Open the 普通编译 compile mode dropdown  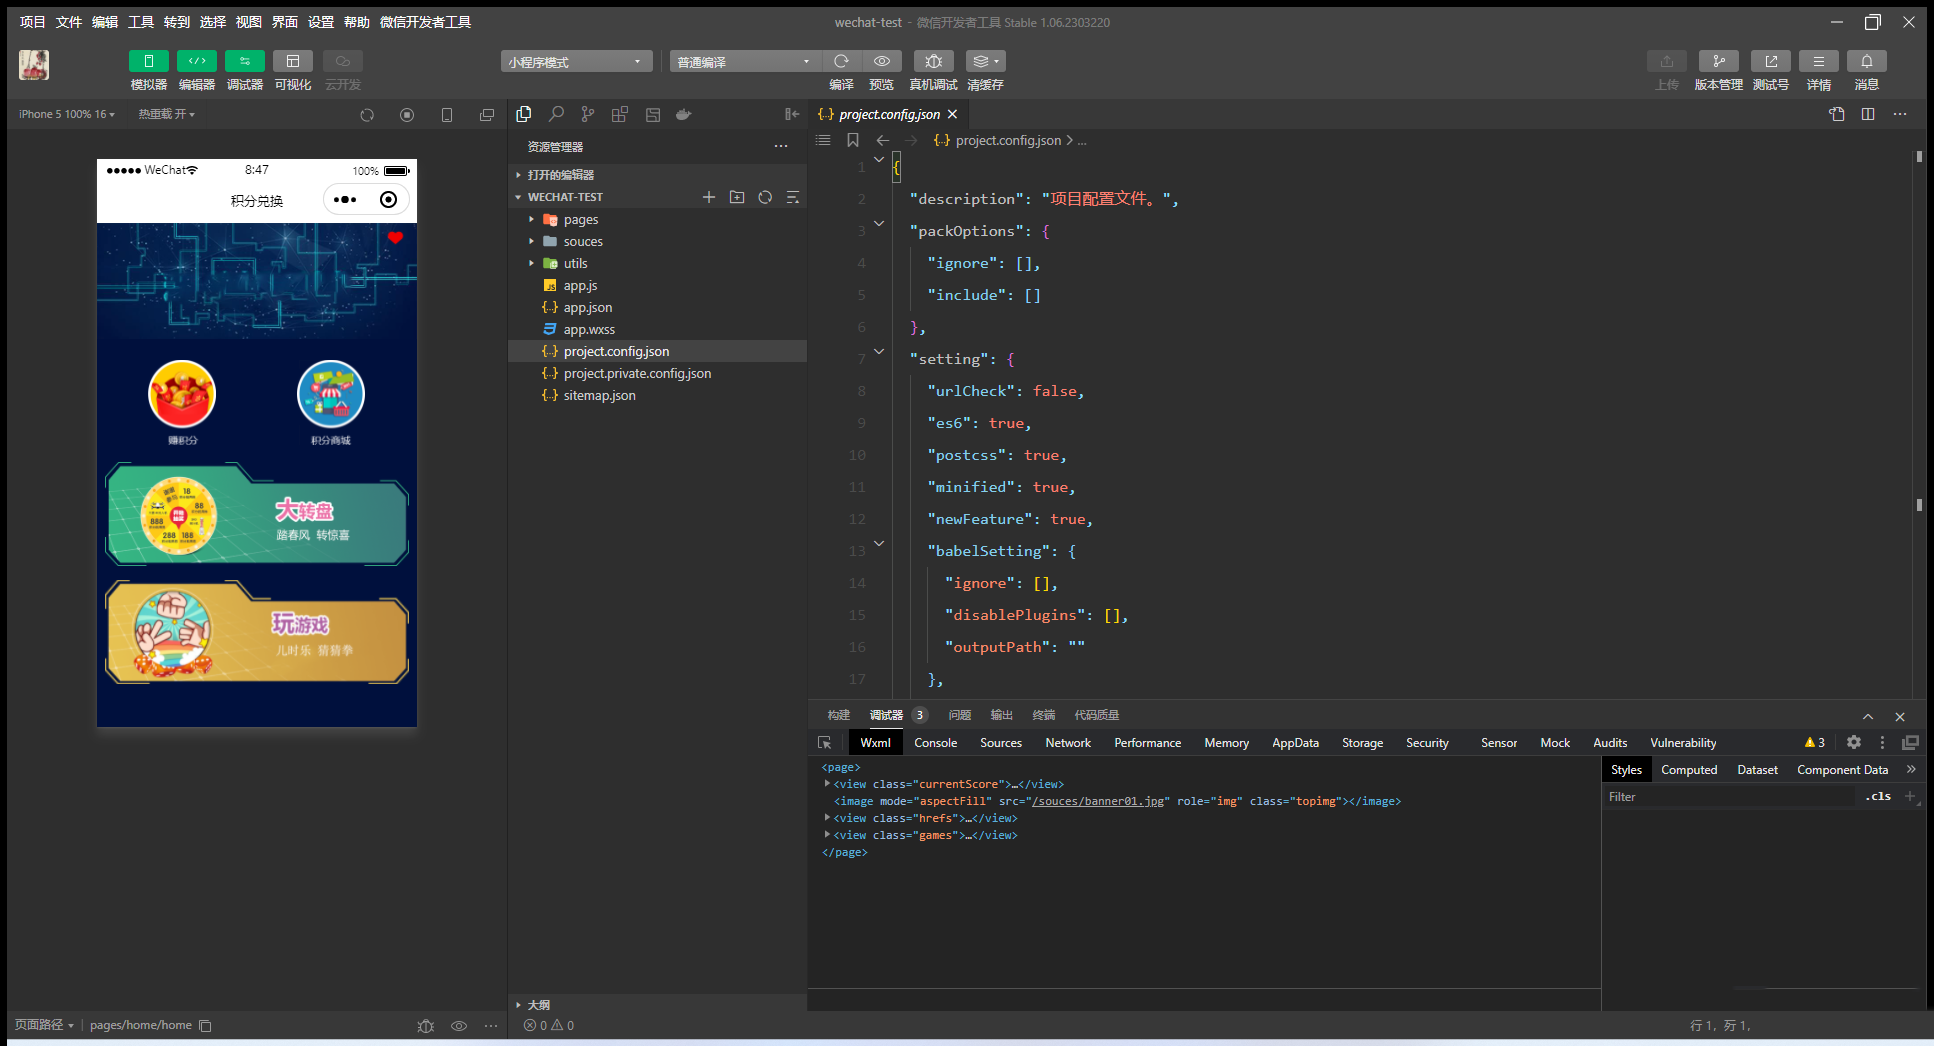[745, 62]
